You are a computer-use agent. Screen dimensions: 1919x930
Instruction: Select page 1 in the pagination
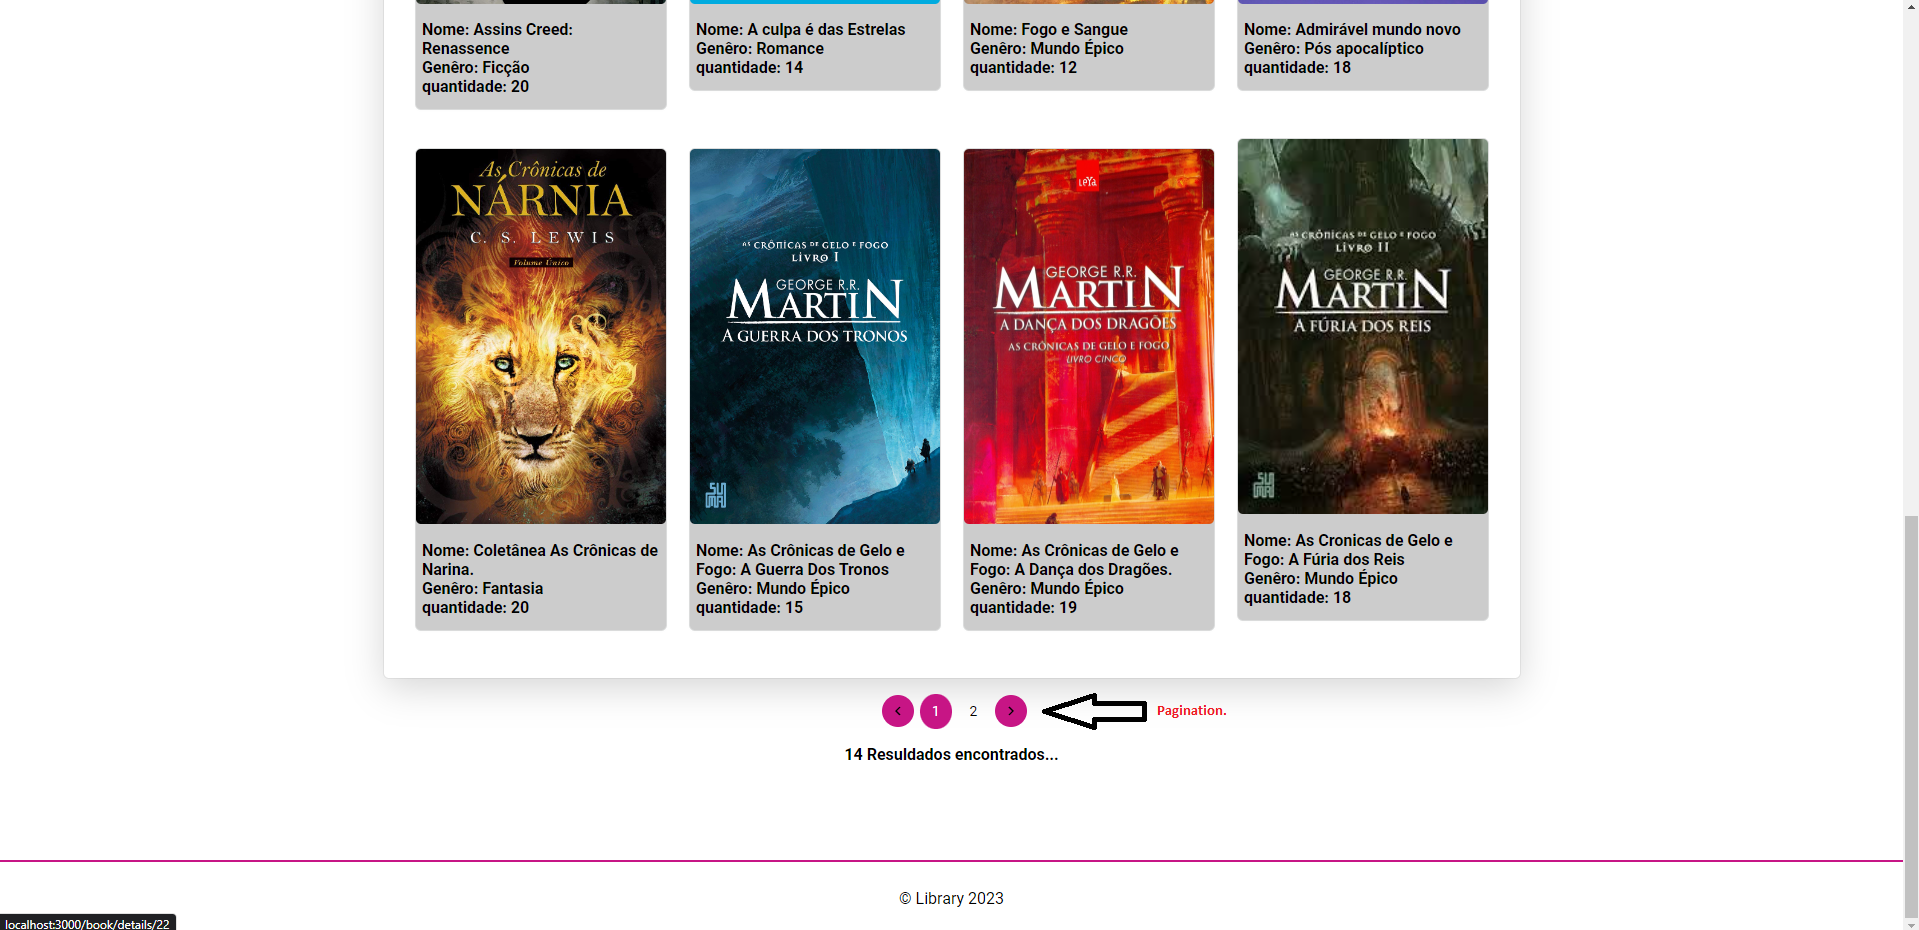coord(936,711)
